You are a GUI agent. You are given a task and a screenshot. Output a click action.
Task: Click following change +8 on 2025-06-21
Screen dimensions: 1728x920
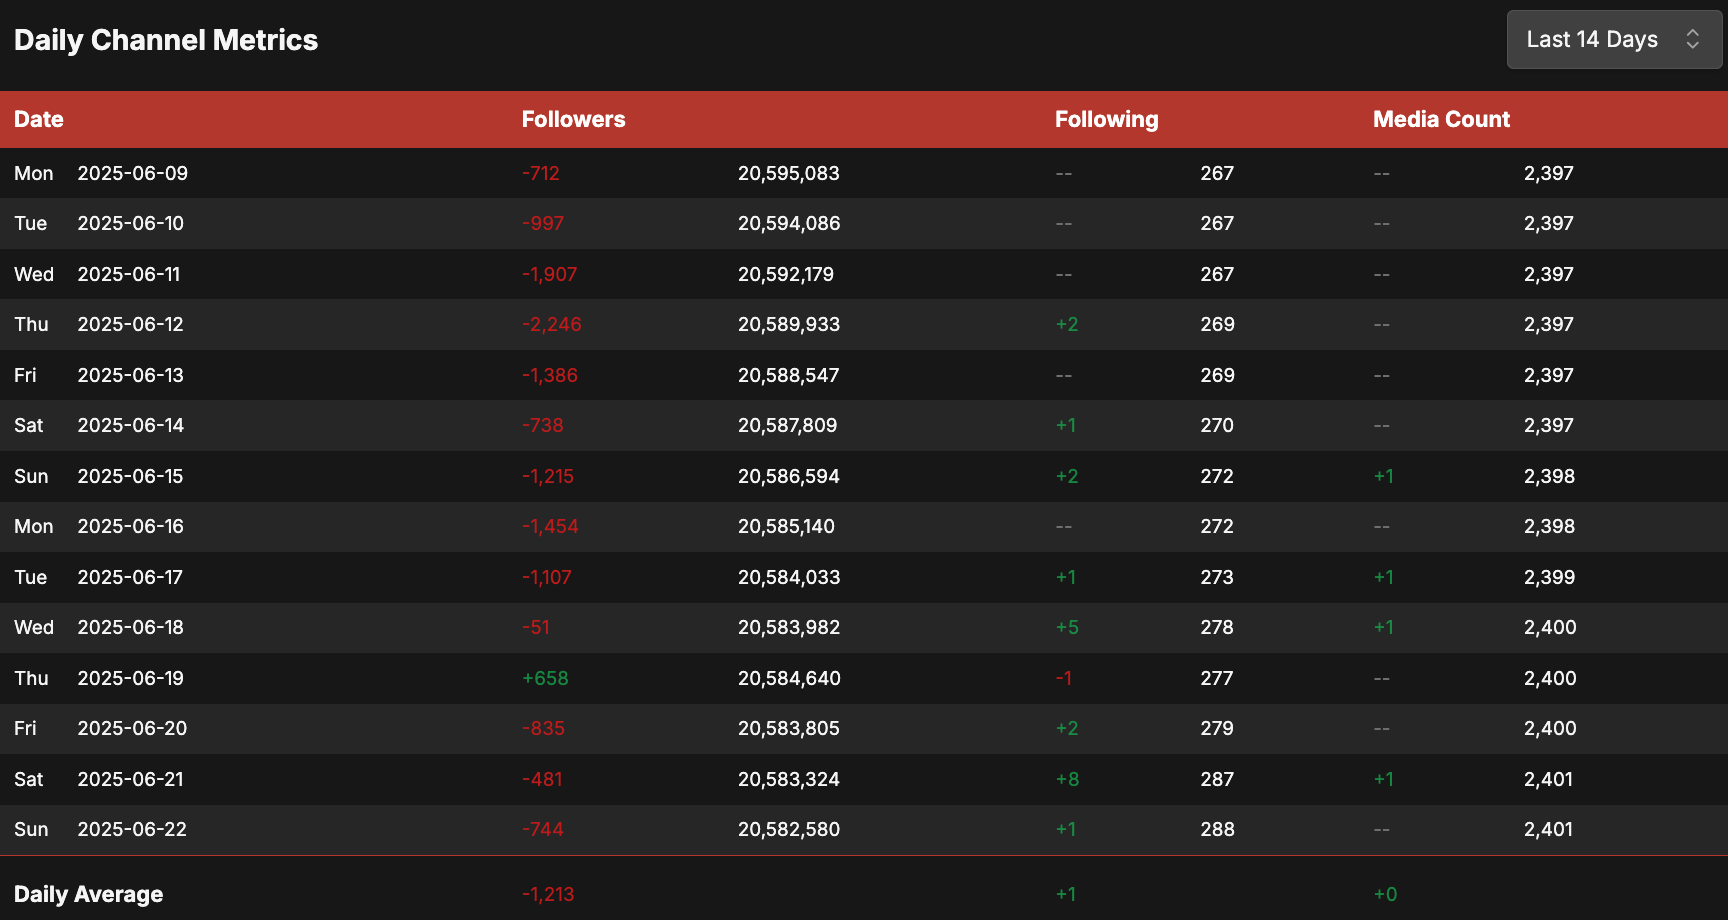click(1067, 780)
